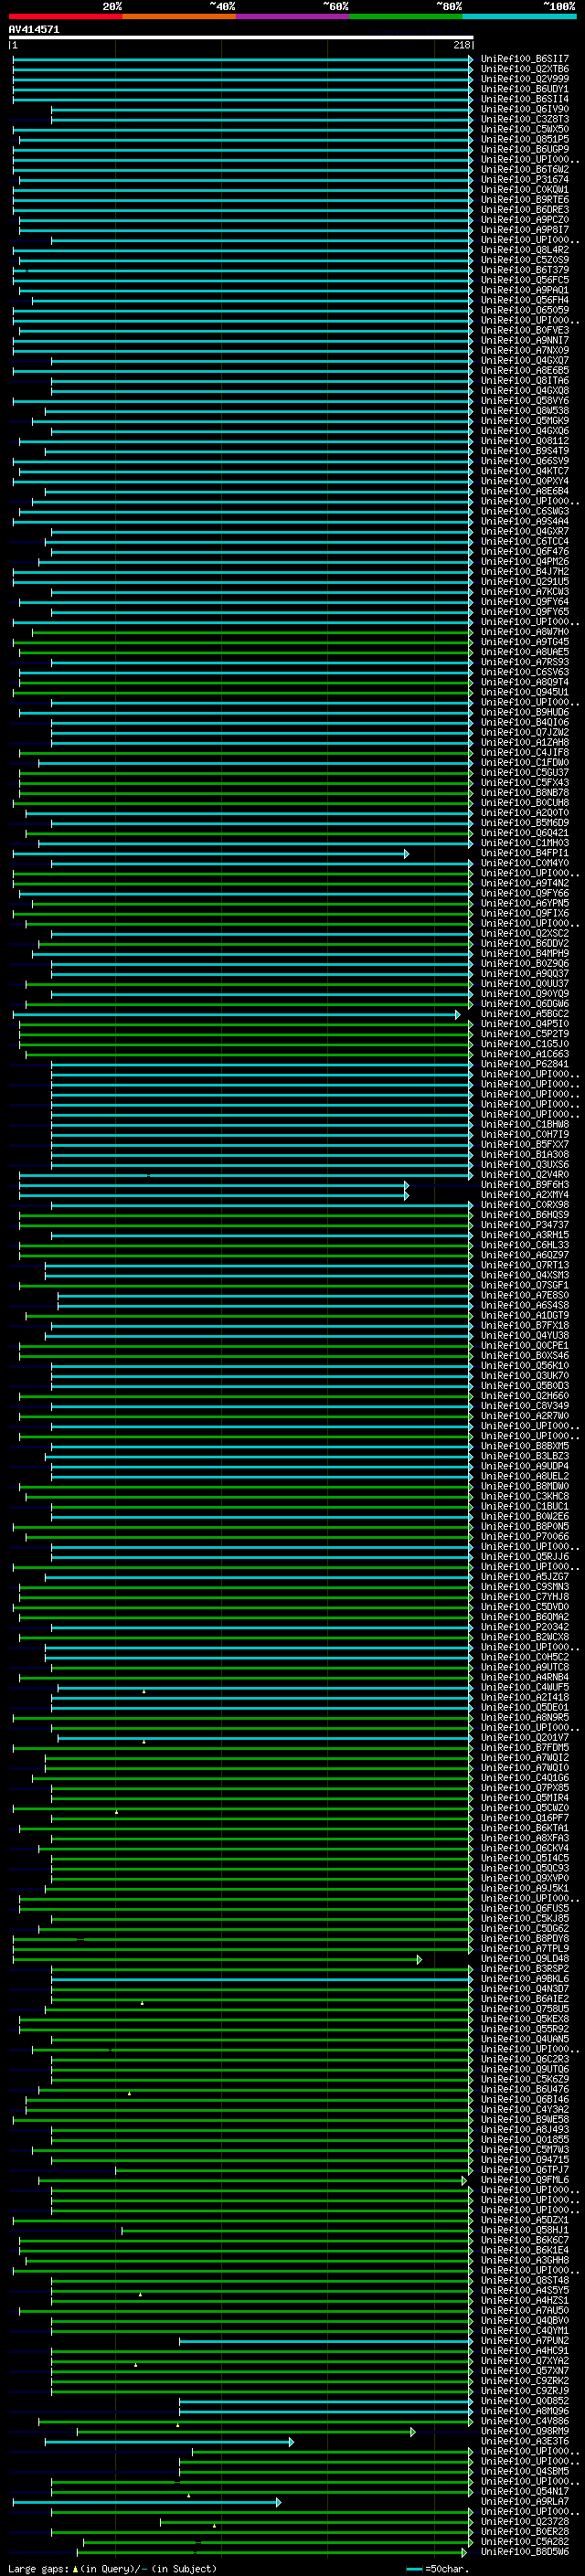Image resolution: width=585 pixels, height=2576 pixels.
Task: Select the UniRef100_P31674 label
Action: 525,180
